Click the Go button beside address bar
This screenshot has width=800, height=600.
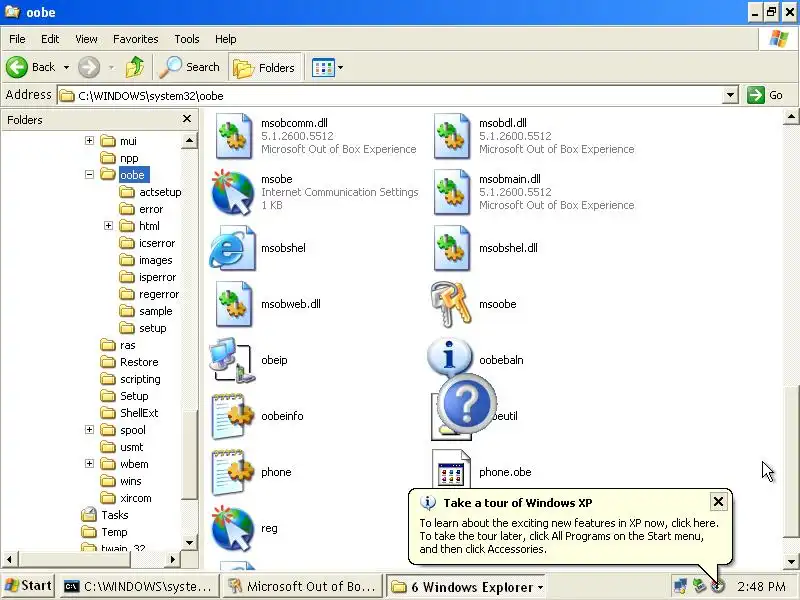coord(765,95)
